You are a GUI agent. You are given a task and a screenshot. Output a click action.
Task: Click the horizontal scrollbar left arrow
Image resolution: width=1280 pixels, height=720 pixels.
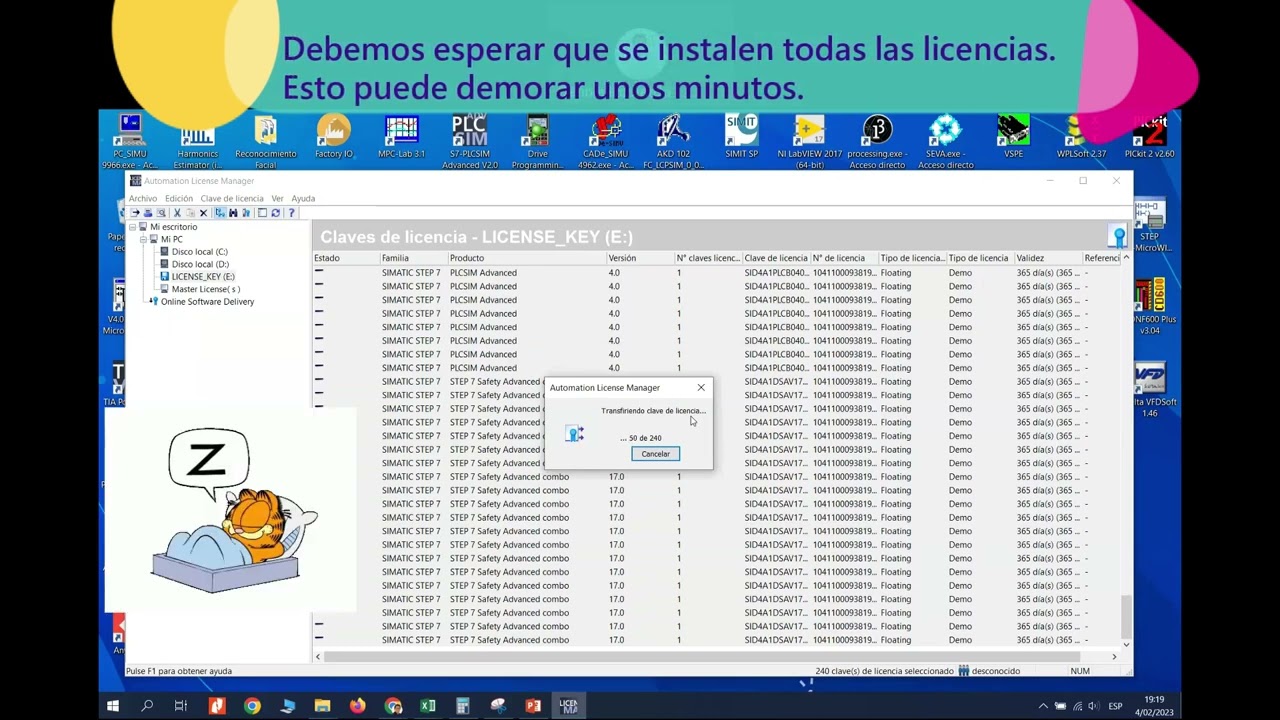pos(318,657)
